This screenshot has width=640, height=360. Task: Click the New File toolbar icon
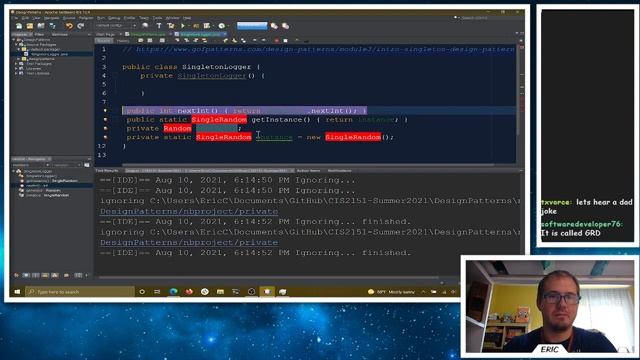[19, 26]
